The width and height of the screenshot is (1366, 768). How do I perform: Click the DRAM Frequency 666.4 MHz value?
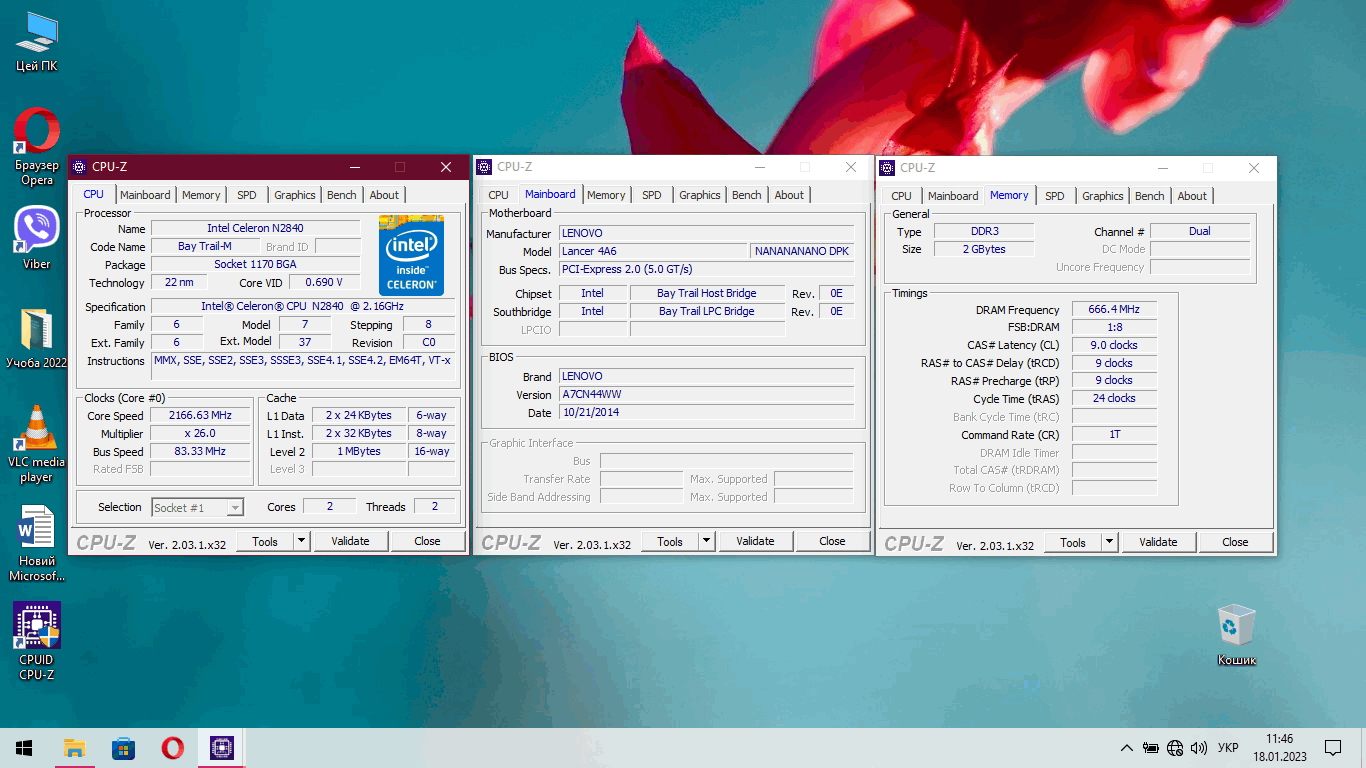1114,310
